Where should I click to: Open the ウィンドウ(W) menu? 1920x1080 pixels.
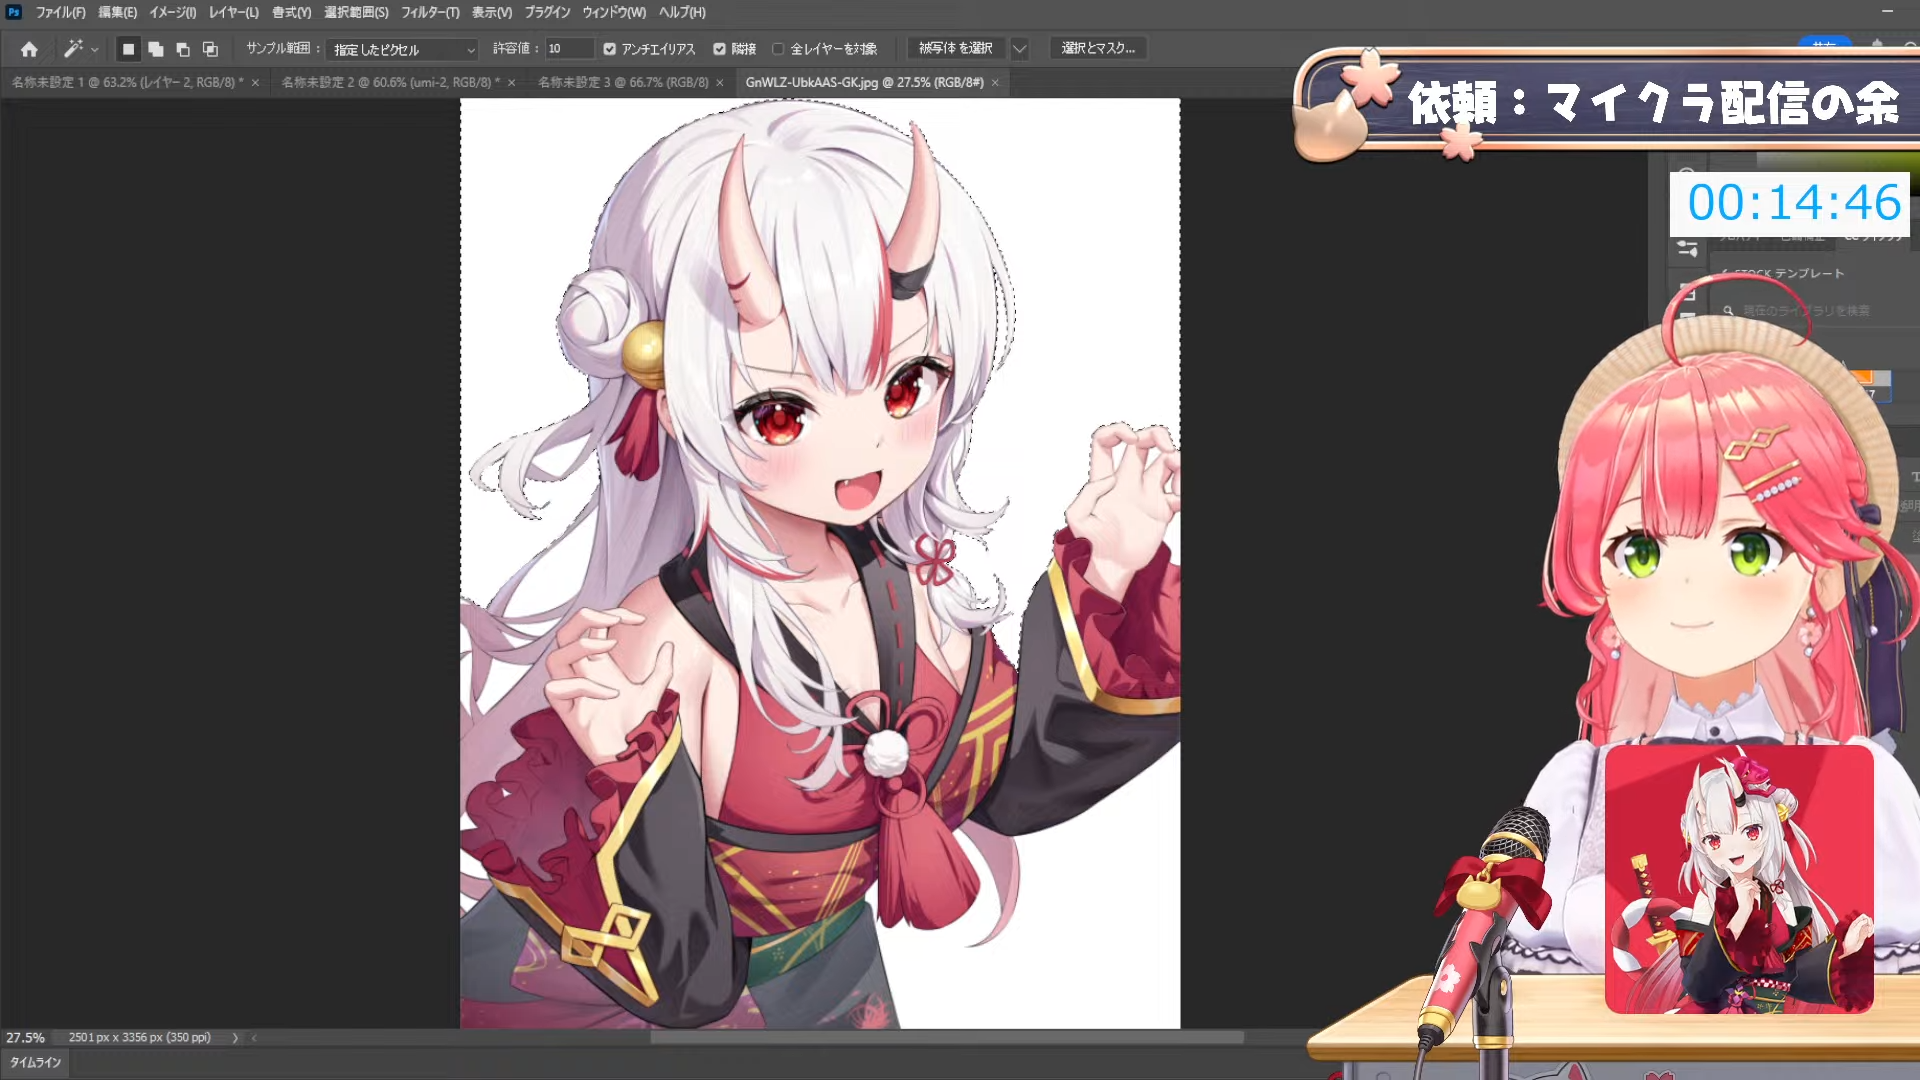coord(614,12)
